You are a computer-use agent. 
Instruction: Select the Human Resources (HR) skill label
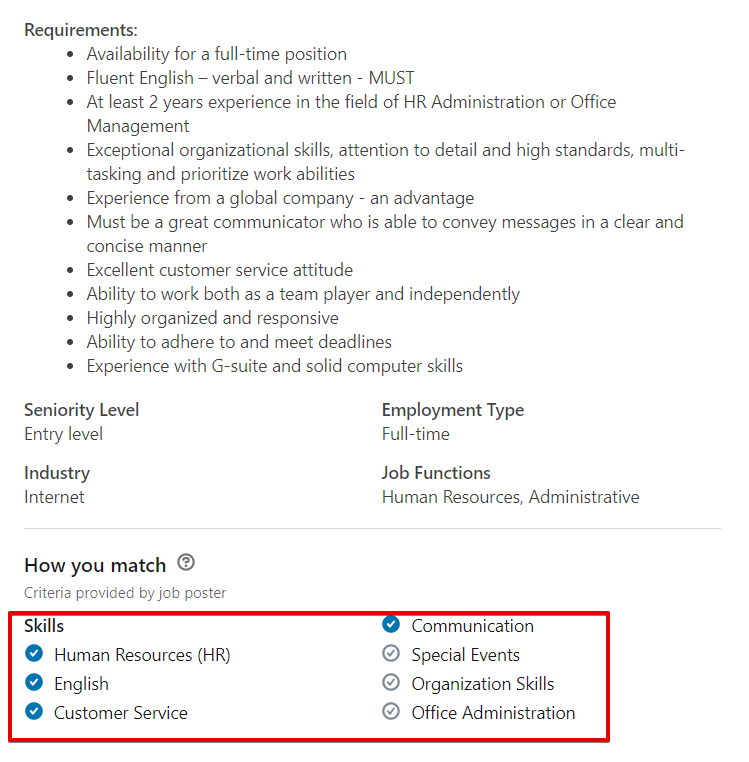[x=142, y=655]
